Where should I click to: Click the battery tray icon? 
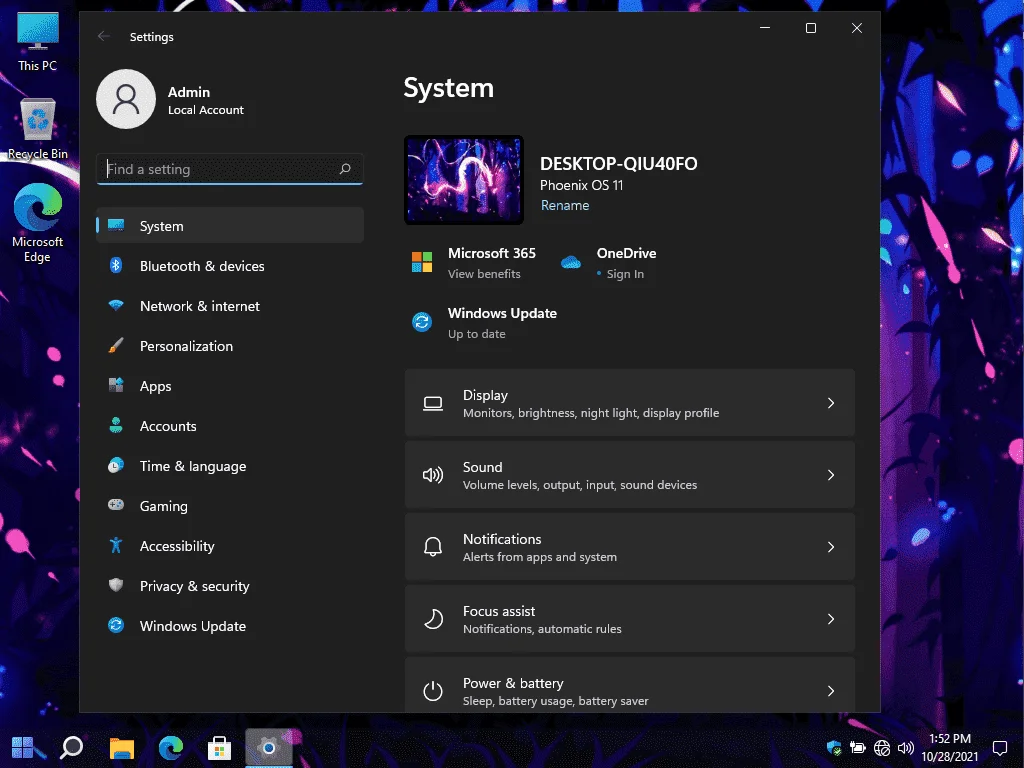click(857, 748)
